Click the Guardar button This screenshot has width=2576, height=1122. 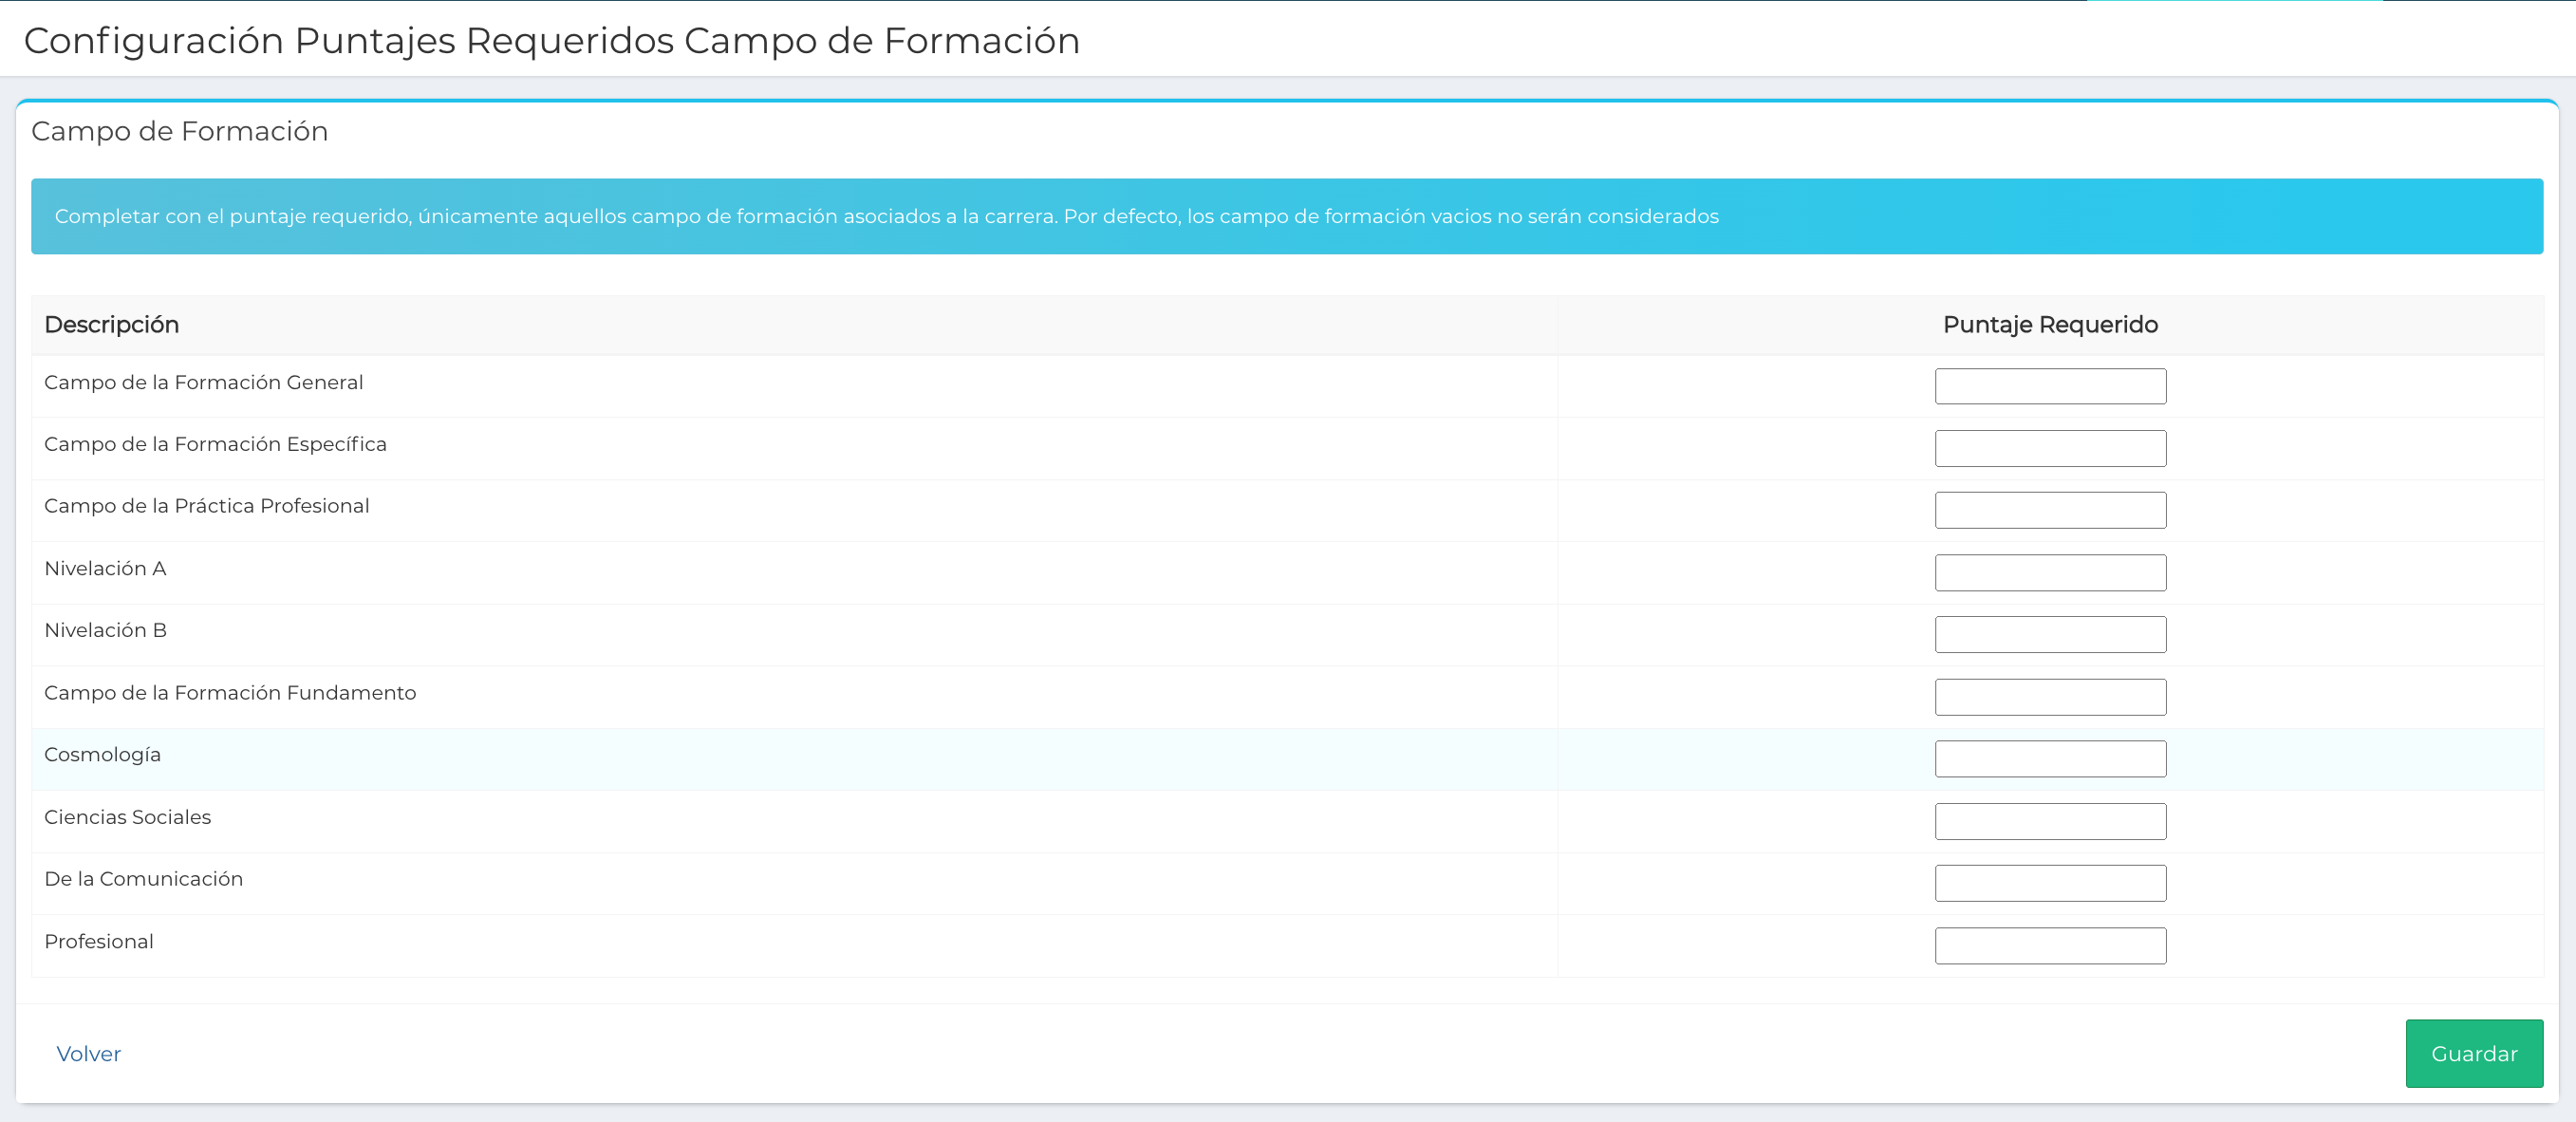tap(2473, 1053)
